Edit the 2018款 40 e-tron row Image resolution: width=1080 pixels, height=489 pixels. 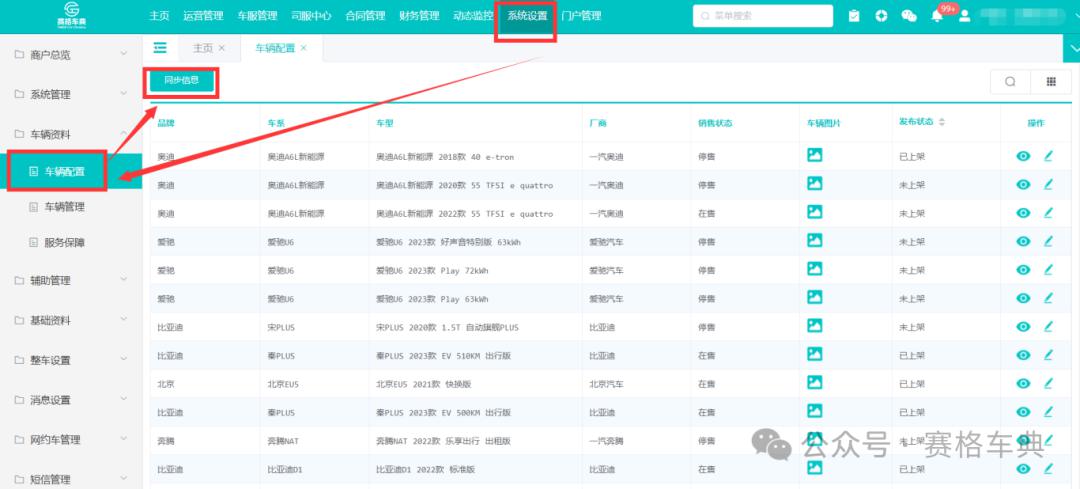coord(1048,156)
